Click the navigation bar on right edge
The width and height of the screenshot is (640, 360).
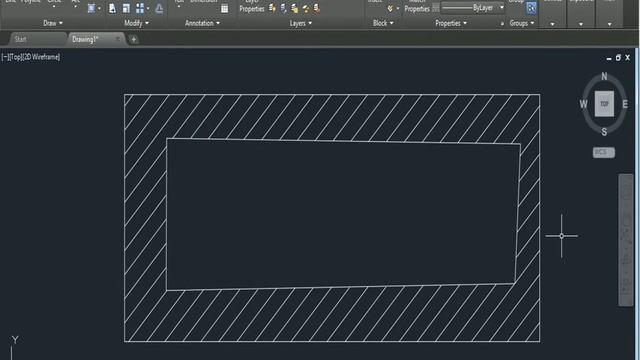pos(626,240)
